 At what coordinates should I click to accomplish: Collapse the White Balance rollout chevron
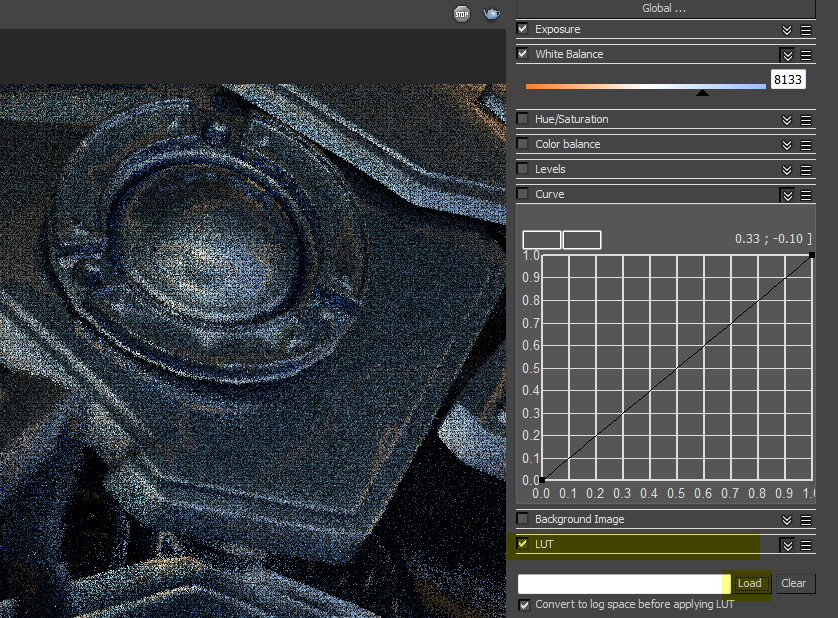[x=787, y=55]
